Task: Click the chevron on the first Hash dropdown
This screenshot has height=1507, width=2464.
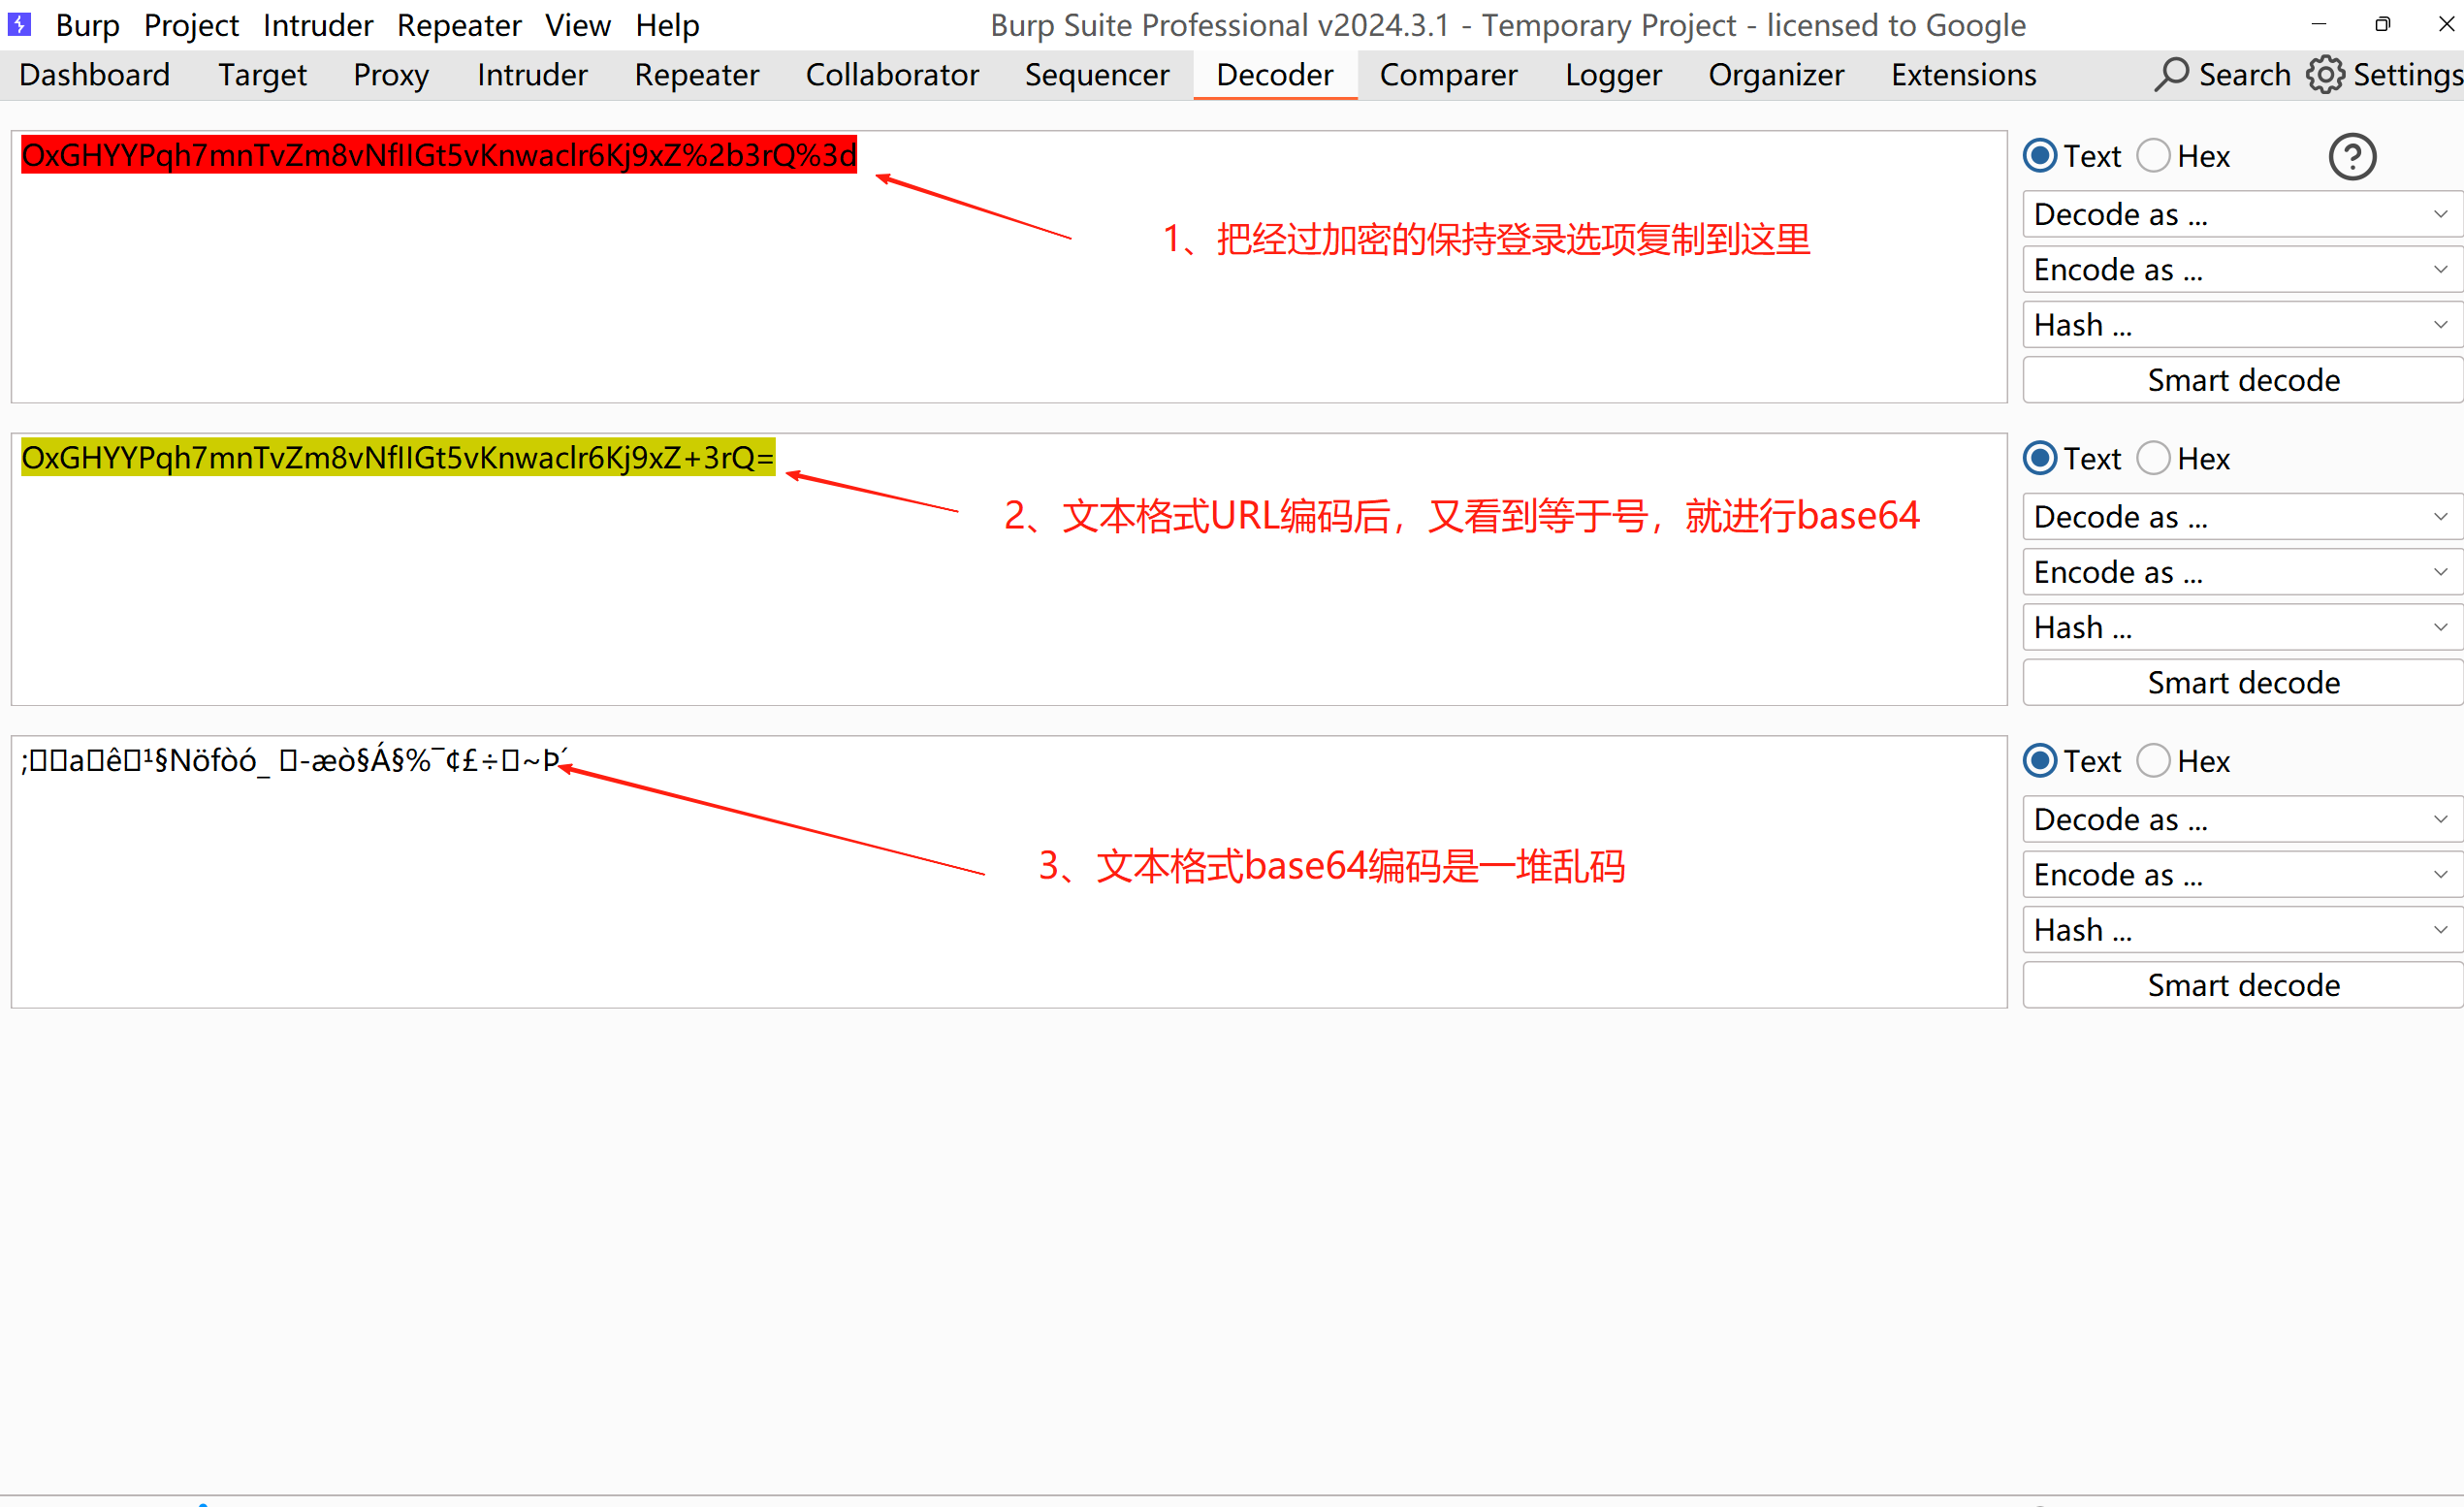Action: pyautogui.click(x=2439, y=325)
